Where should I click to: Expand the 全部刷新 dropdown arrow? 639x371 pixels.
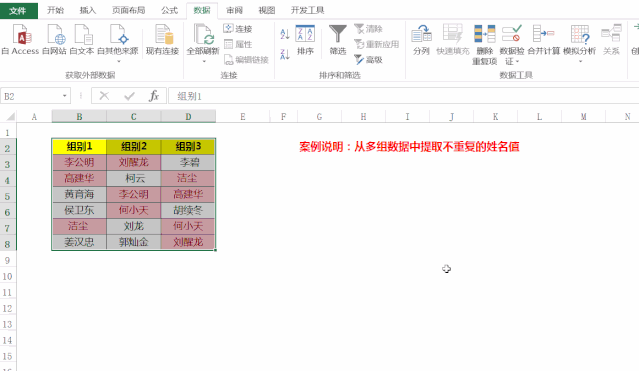point(204,62)
